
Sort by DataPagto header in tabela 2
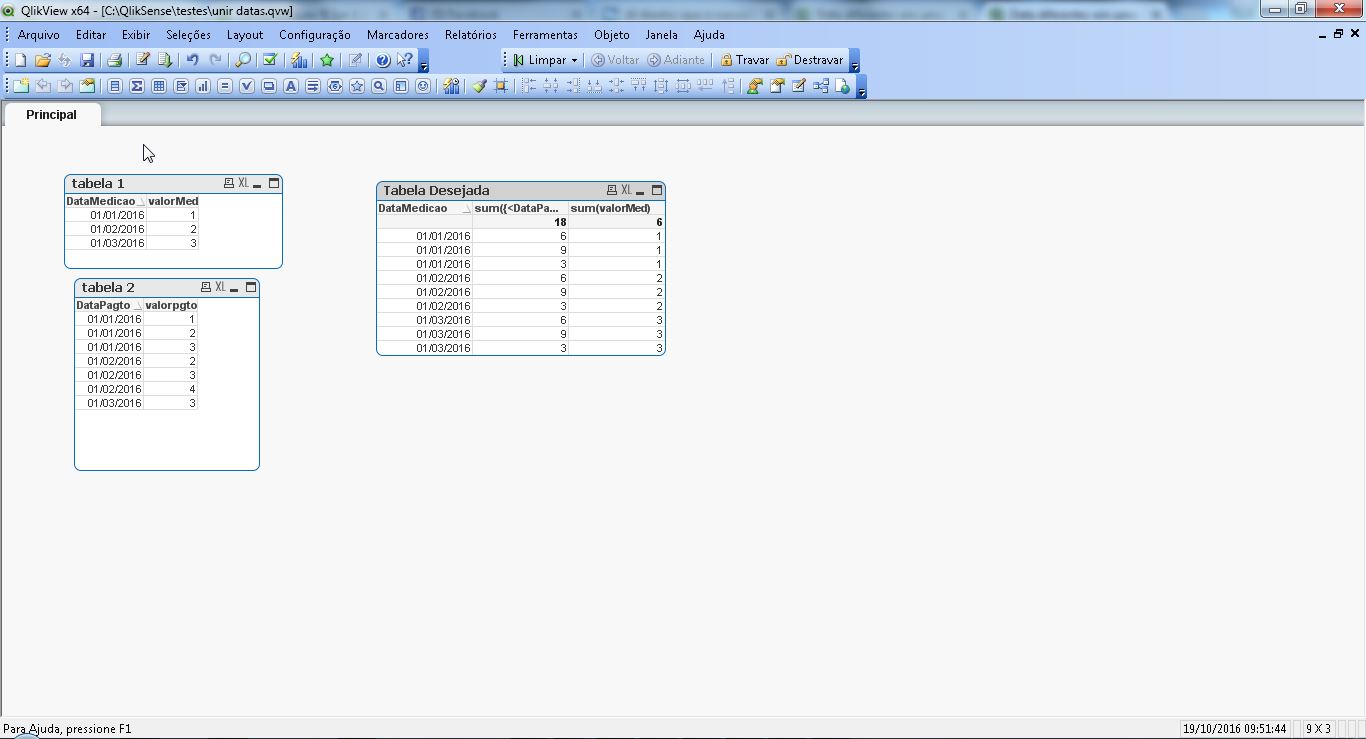(x=109, y=305)
